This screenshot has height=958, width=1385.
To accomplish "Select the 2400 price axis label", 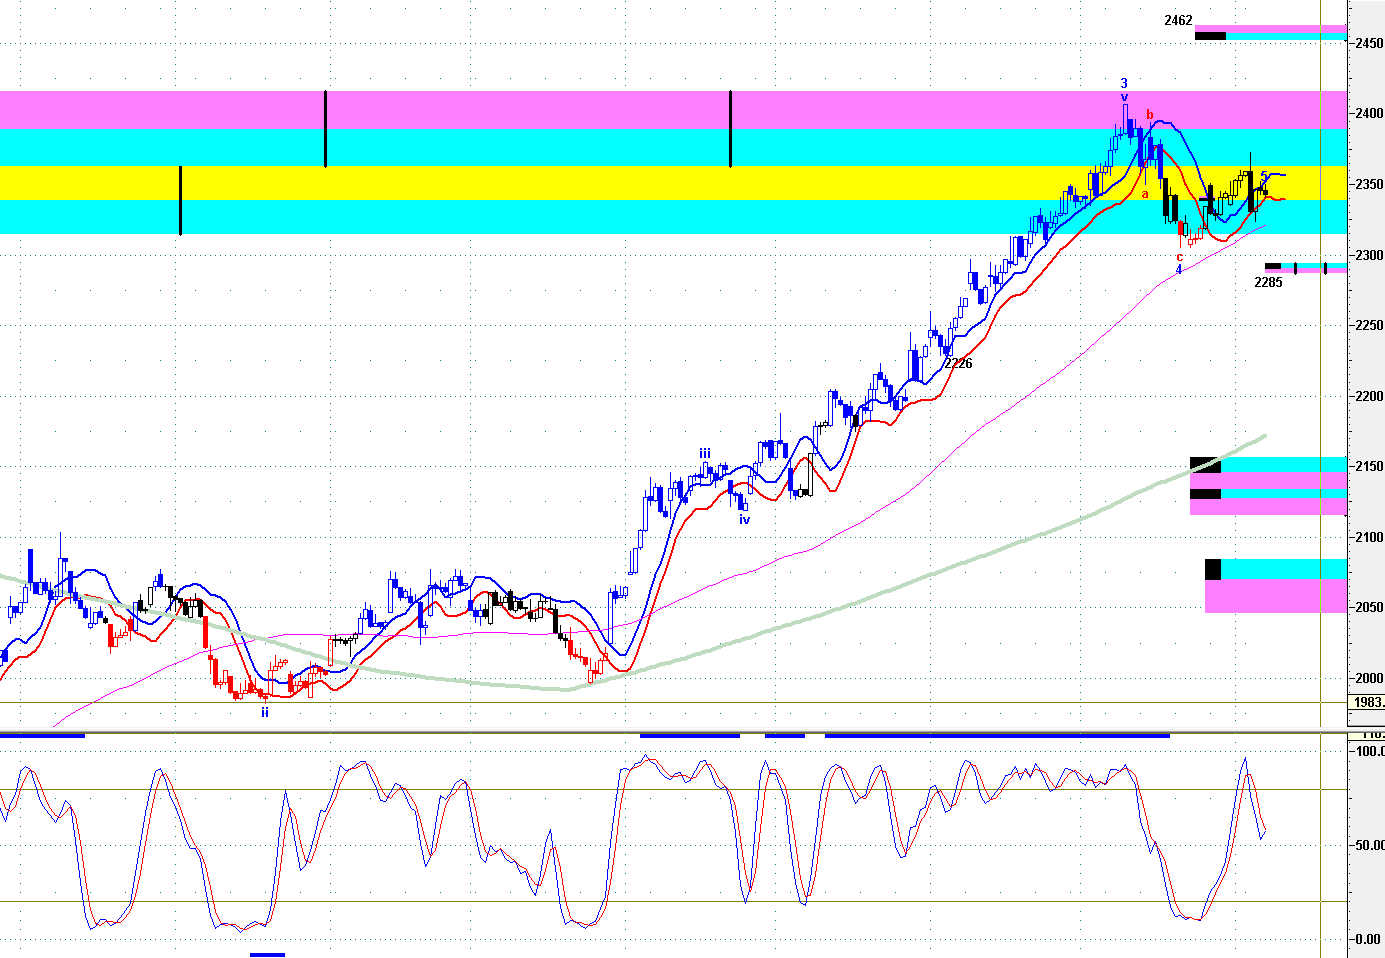I will [x=1369, y=113].
